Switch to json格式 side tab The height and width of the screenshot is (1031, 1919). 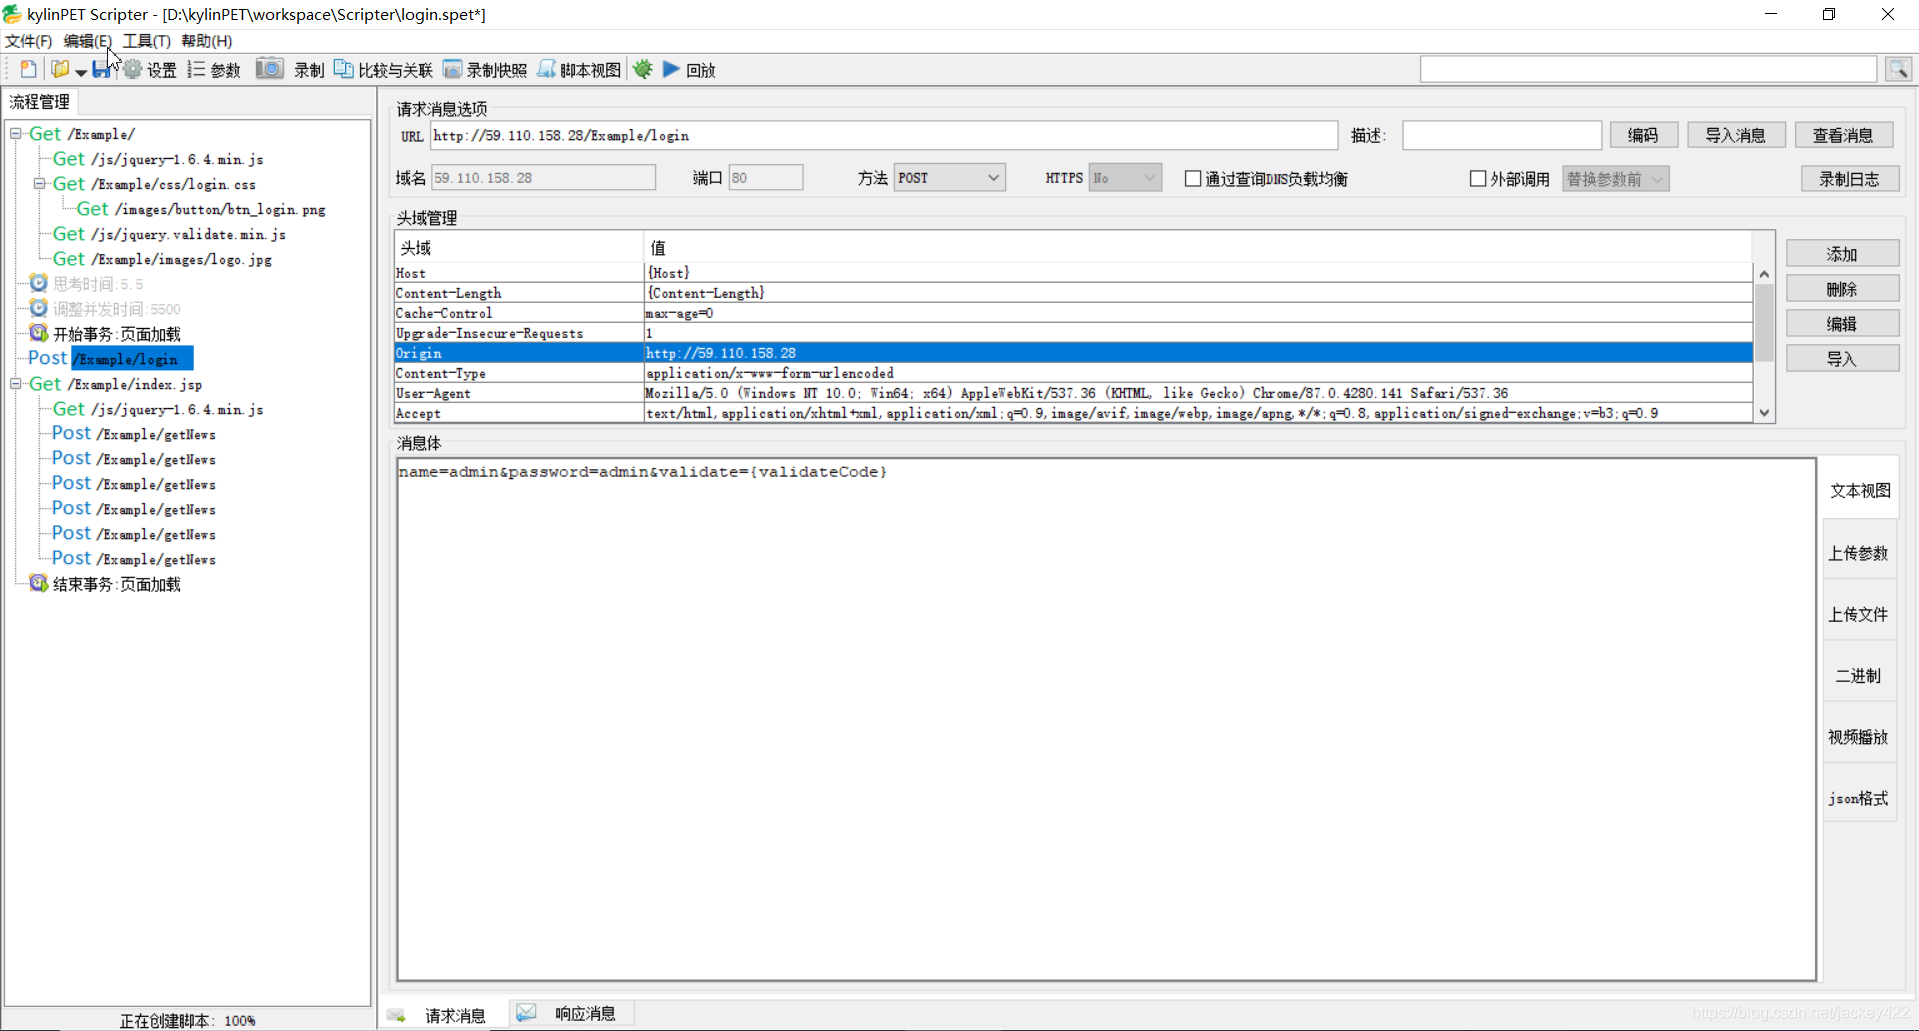click(x=1860, y=798)
